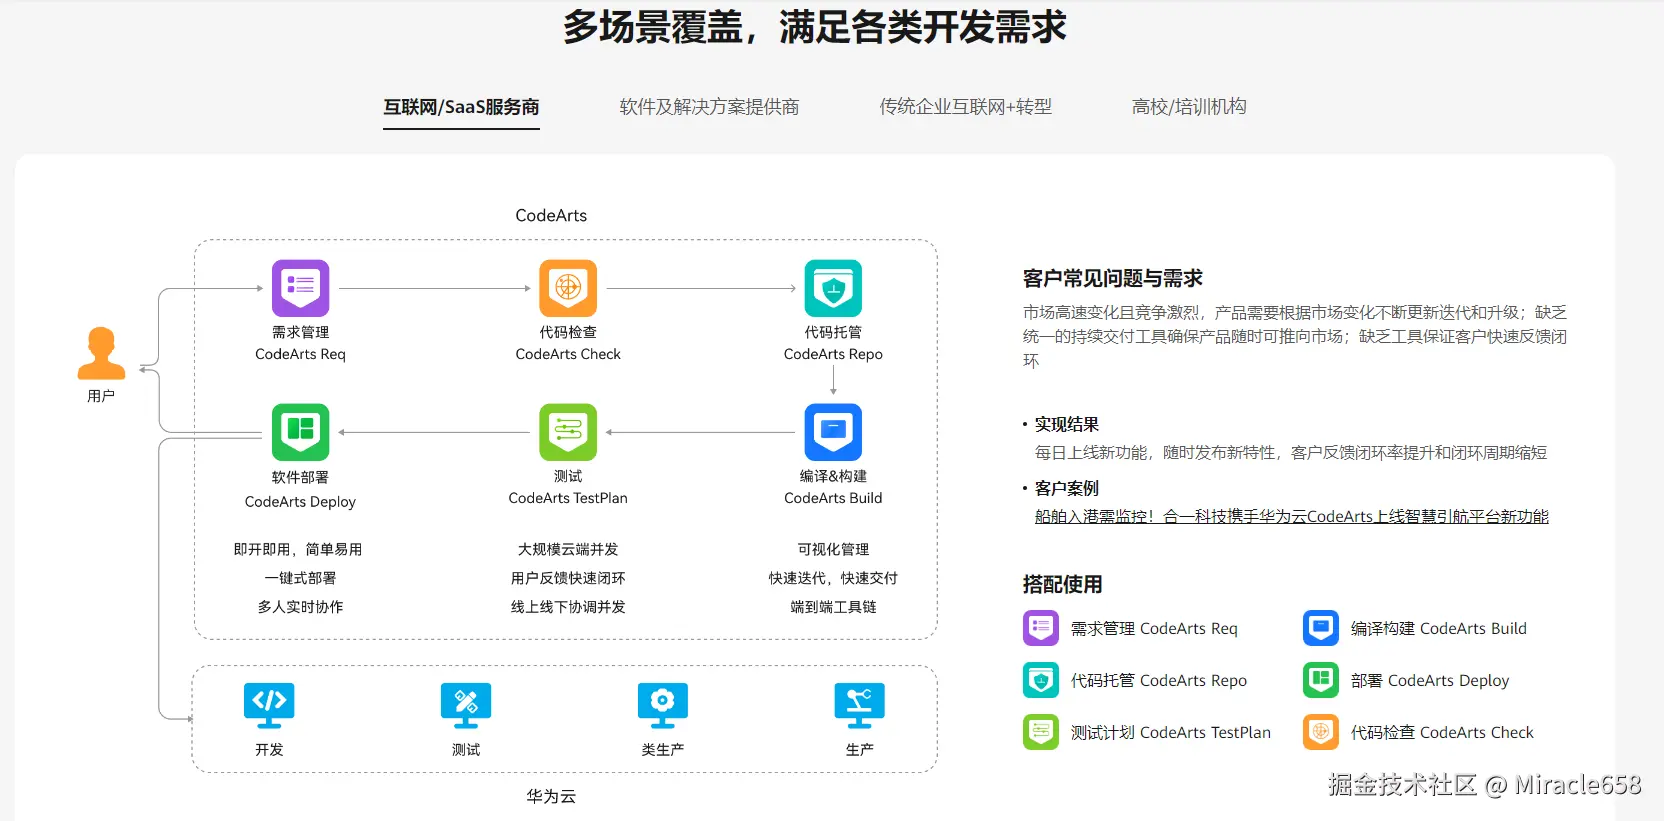Image resolution: width=1664 pixels, height=821 pixels.
Task: Click the 线上线下协调开发 text
Action: coord(568,607)
